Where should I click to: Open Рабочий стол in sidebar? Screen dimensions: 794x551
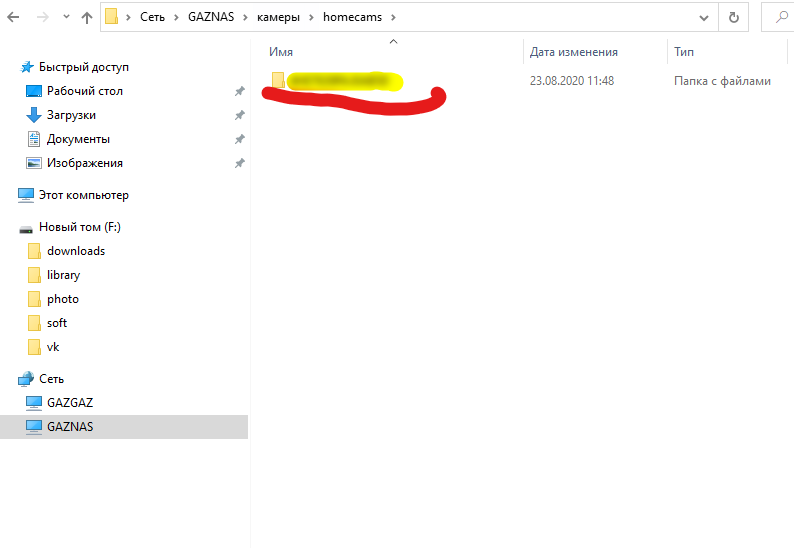pos(85,91)
